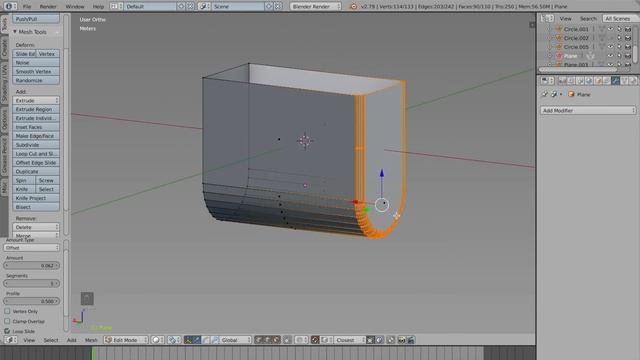Click the Bisect button
This screenshot has width=640, height=360.
36,207
